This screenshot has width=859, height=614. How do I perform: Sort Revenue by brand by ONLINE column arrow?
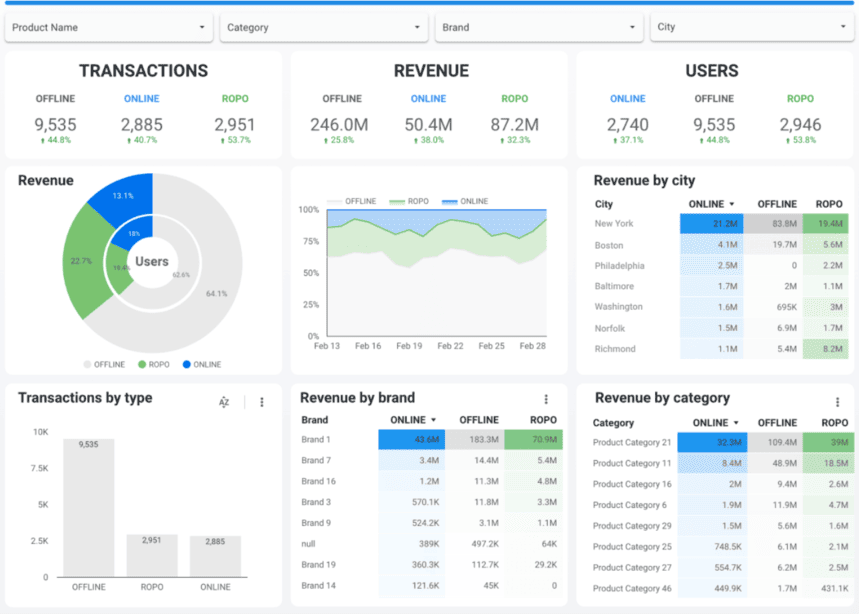[x=433, y=420]
